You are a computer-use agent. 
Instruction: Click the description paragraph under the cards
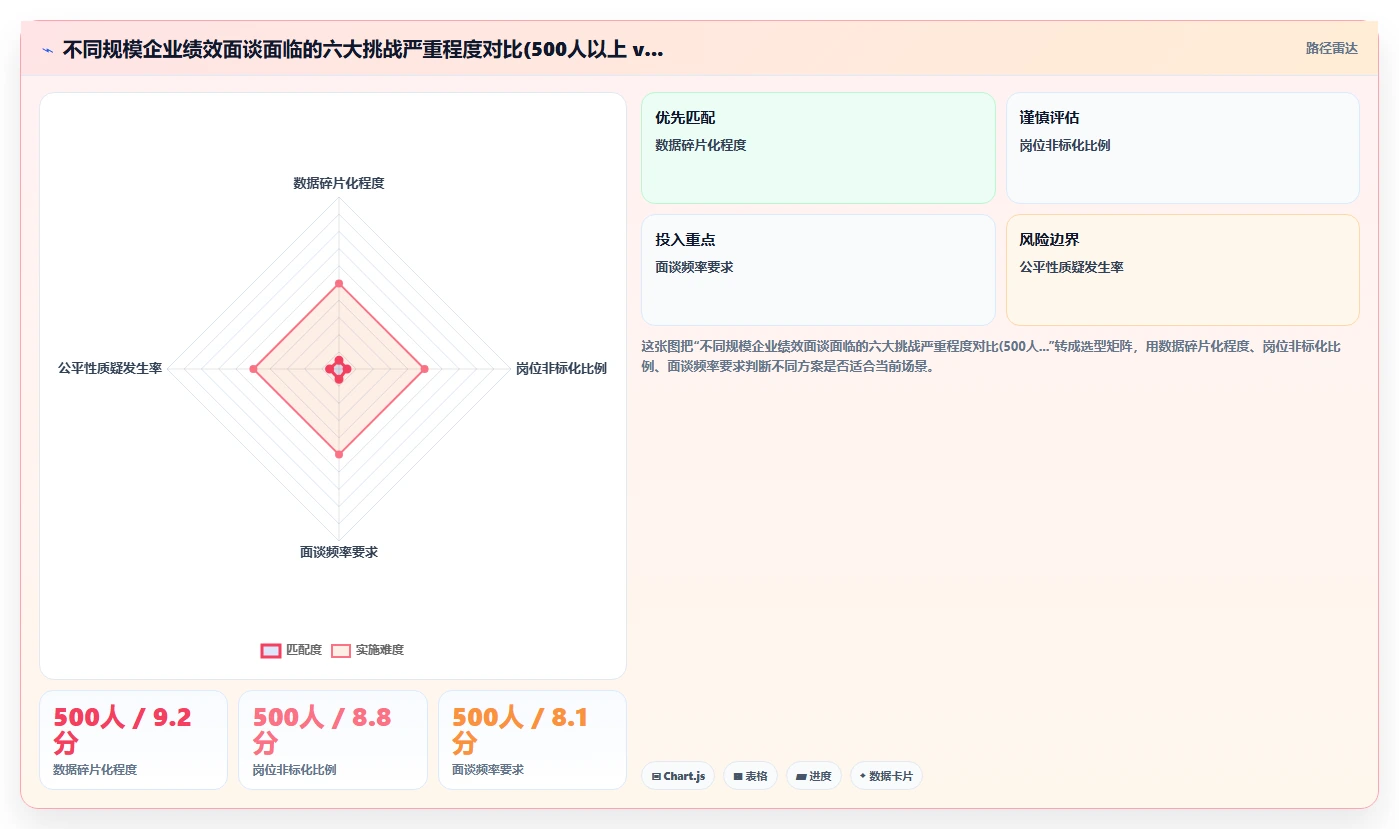coord(991,356)
